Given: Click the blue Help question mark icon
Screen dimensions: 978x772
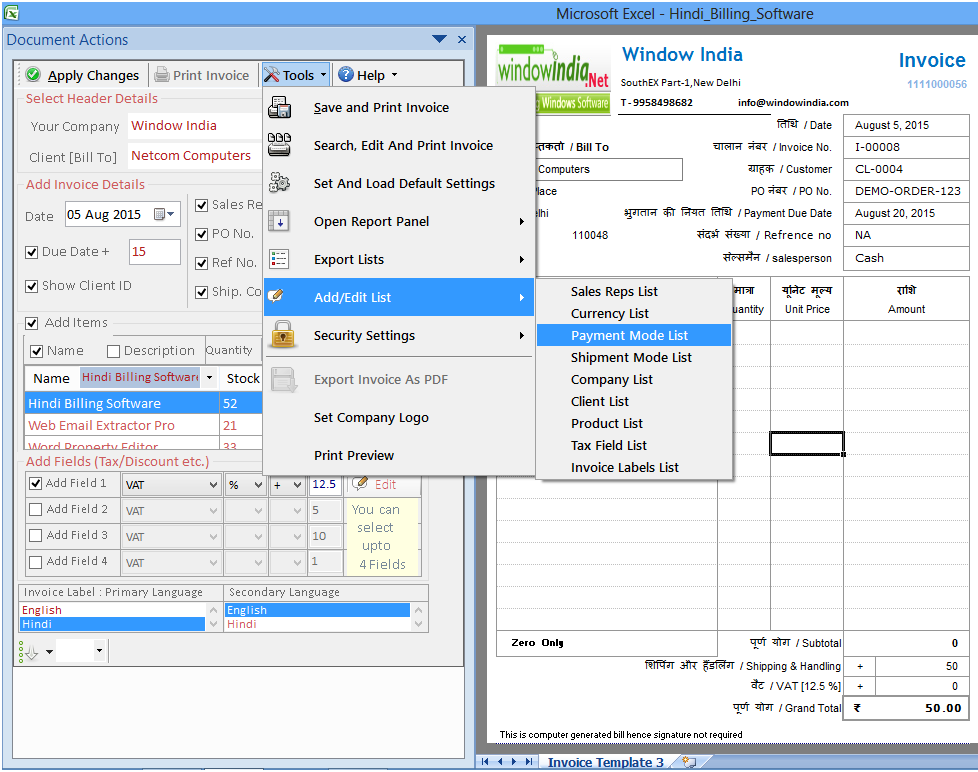Looking at the screenshot, I should tap(346, 75).
